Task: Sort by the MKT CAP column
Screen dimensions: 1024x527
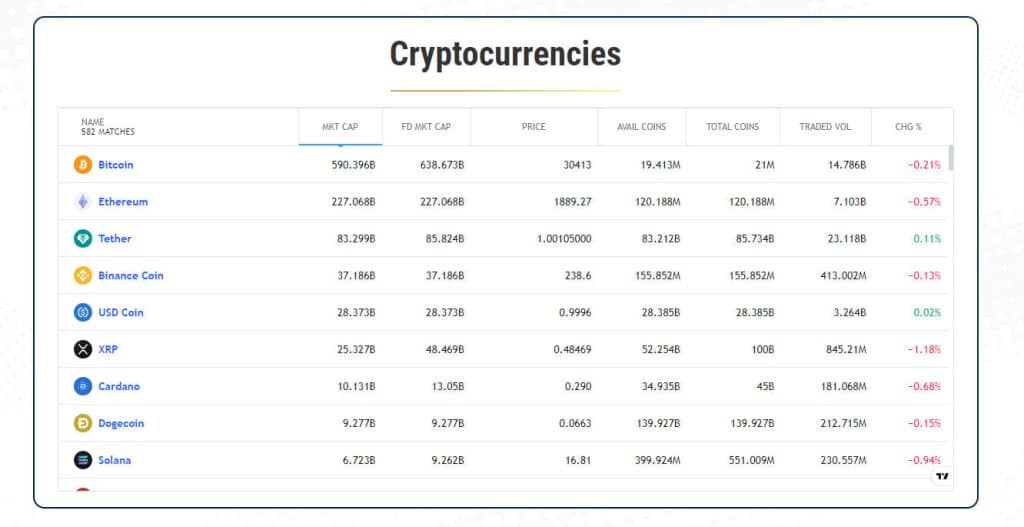Action: [x=340, y=127]
